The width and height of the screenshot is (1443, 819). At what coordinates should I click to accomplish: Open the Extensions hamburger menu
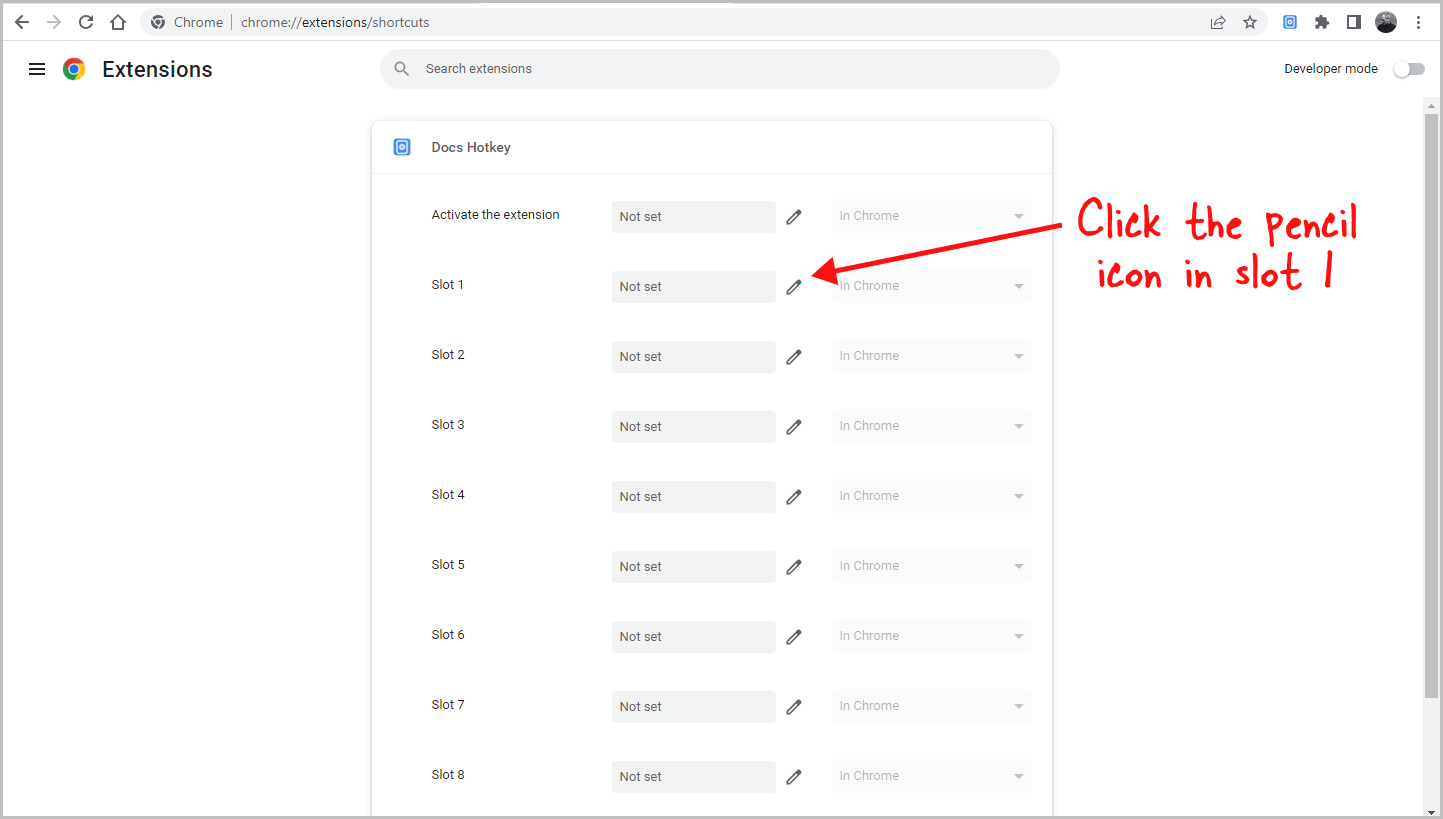coord(37,69)
